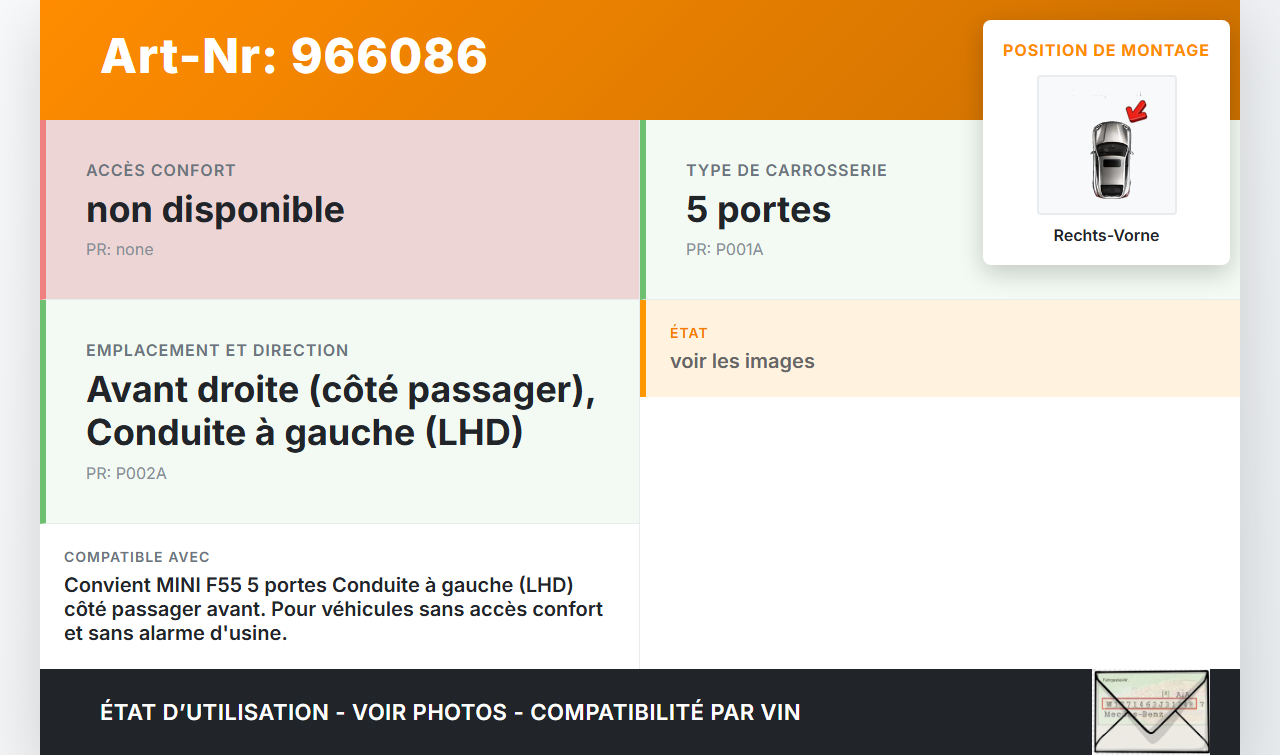Click the 'Type de carrosserie' label
This screenshot has width=1280, height=755.
pos(786,170)
